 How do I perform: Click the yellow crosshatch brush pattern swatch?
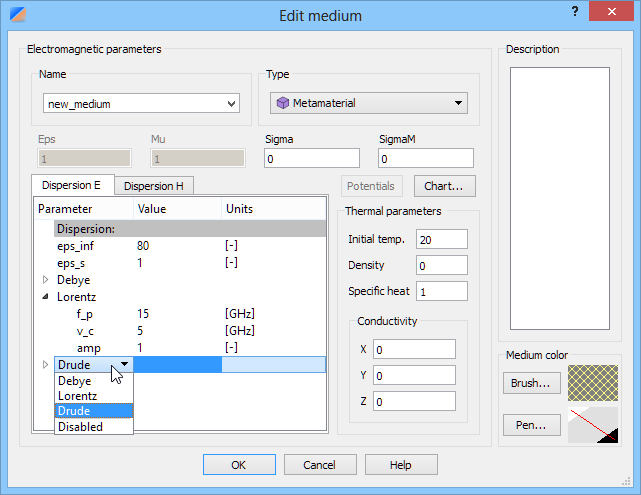click(x=593, y=383)
